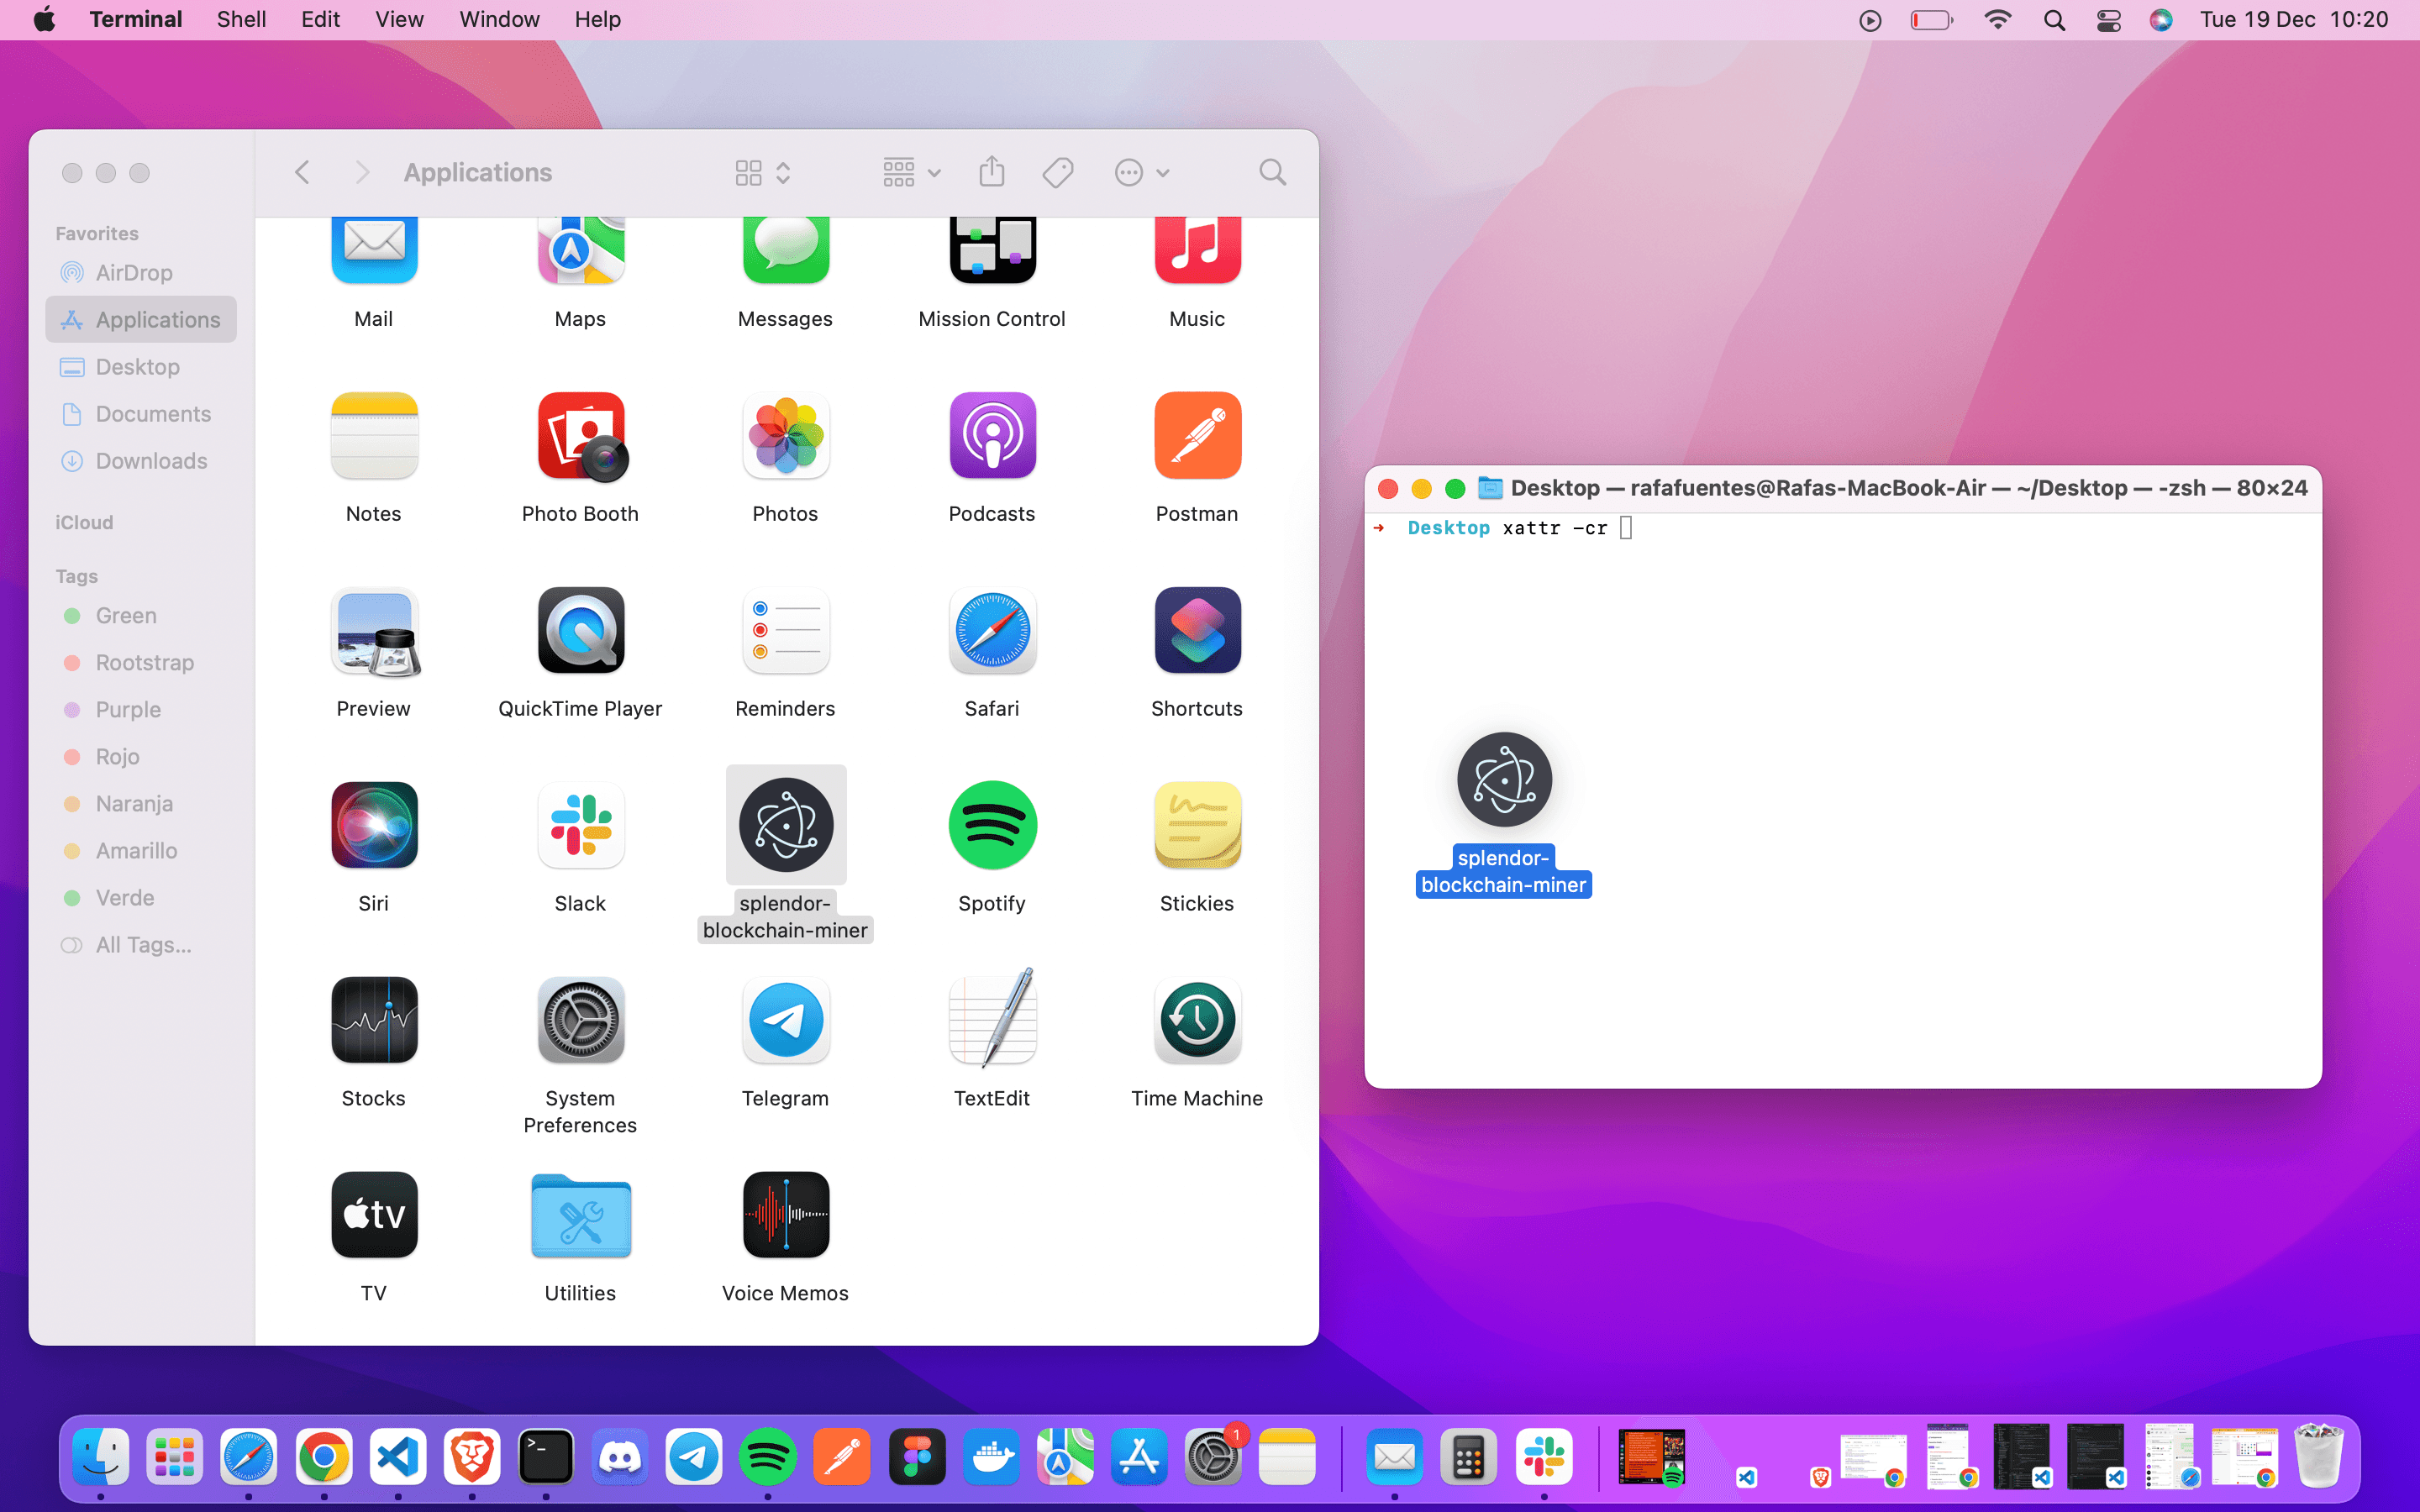The height and width of the screenshot is (1512, 2420).
Task: Select the Podcasts app icon
Action: 992,436
